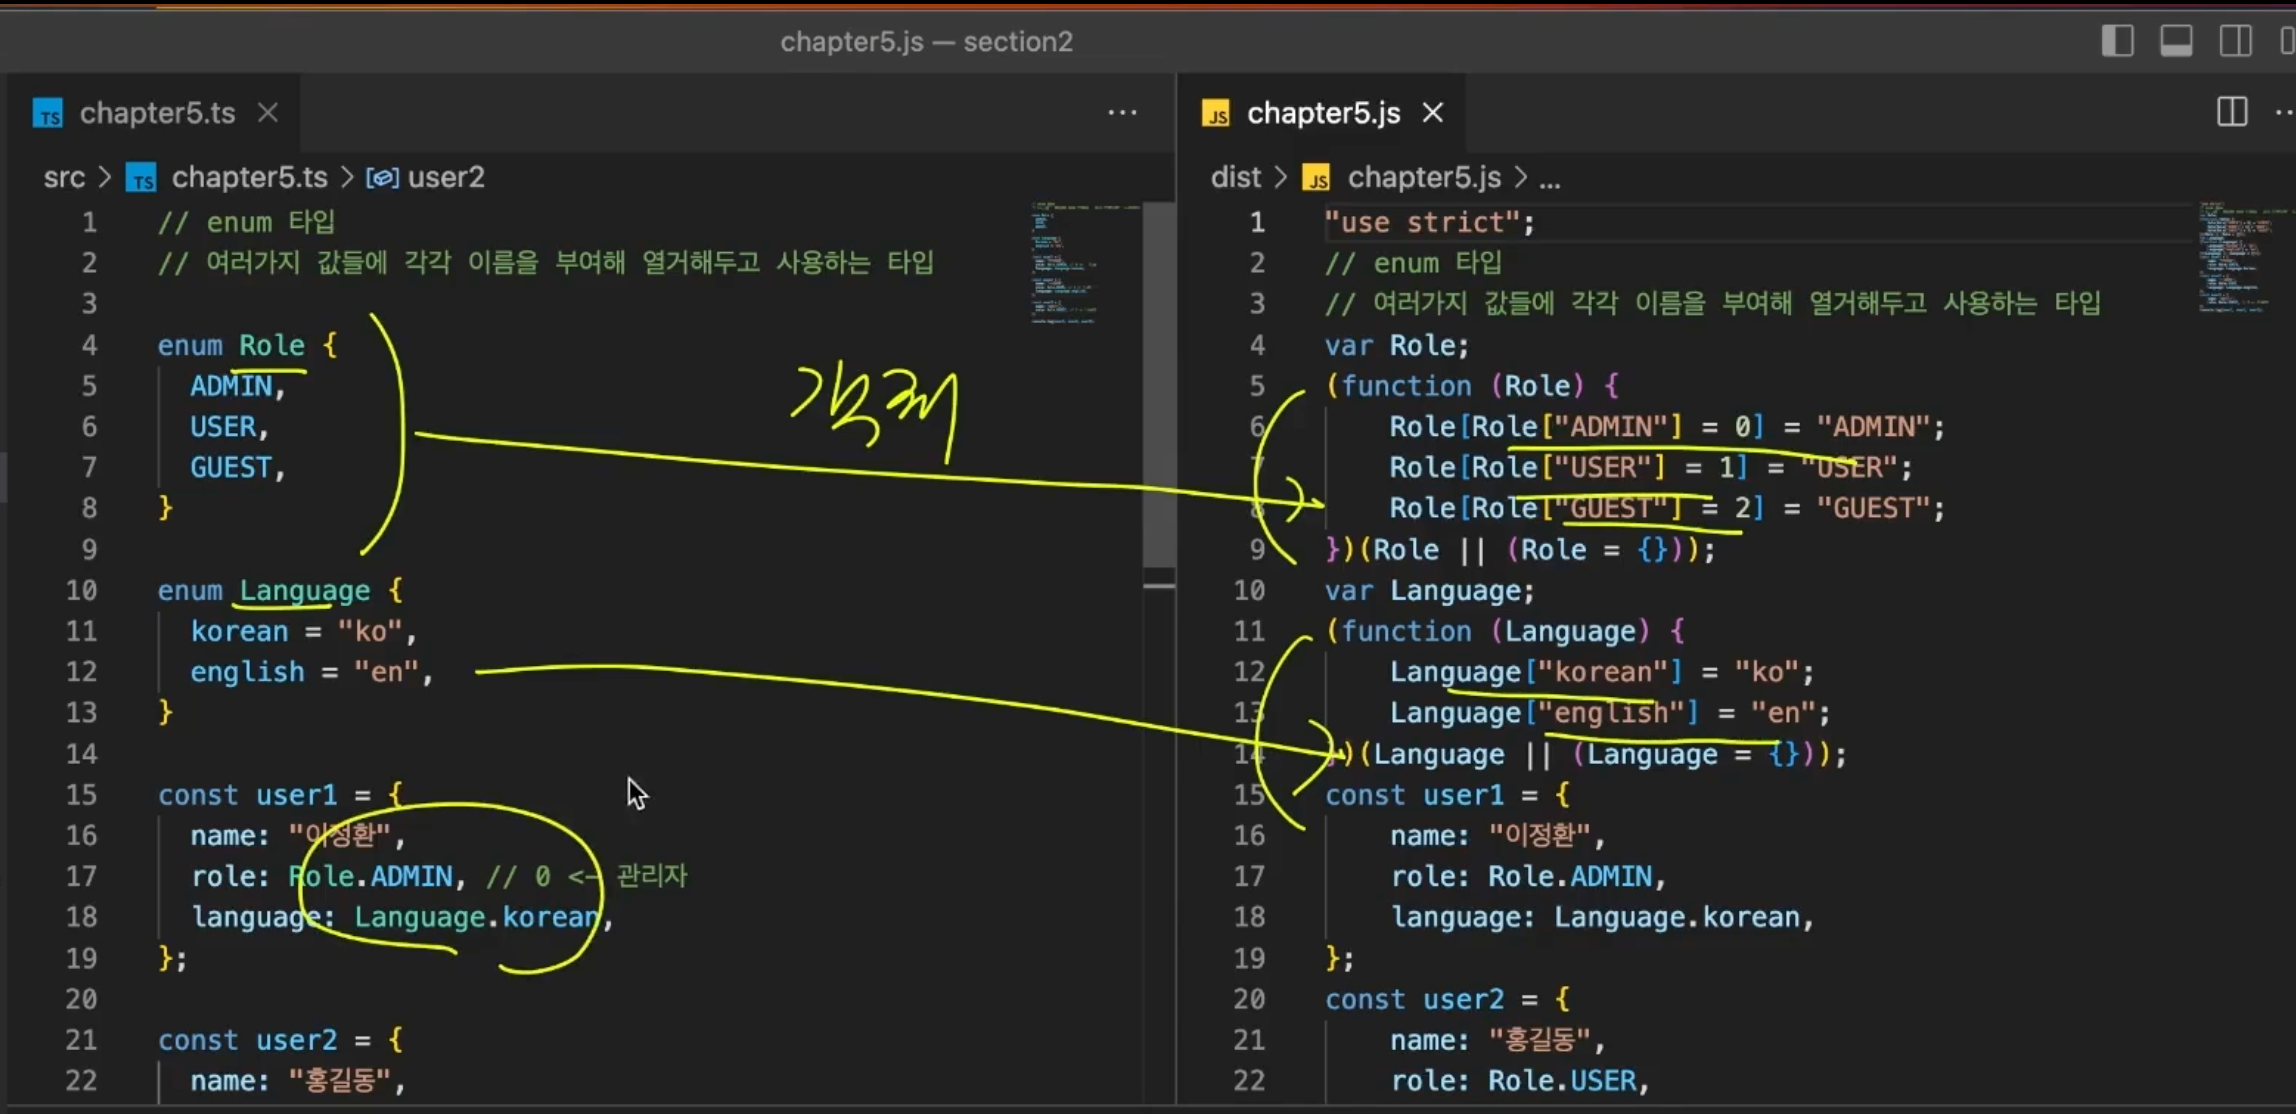
Task: Close the chapter5.js tab
Action: [x=1433, y=113]
